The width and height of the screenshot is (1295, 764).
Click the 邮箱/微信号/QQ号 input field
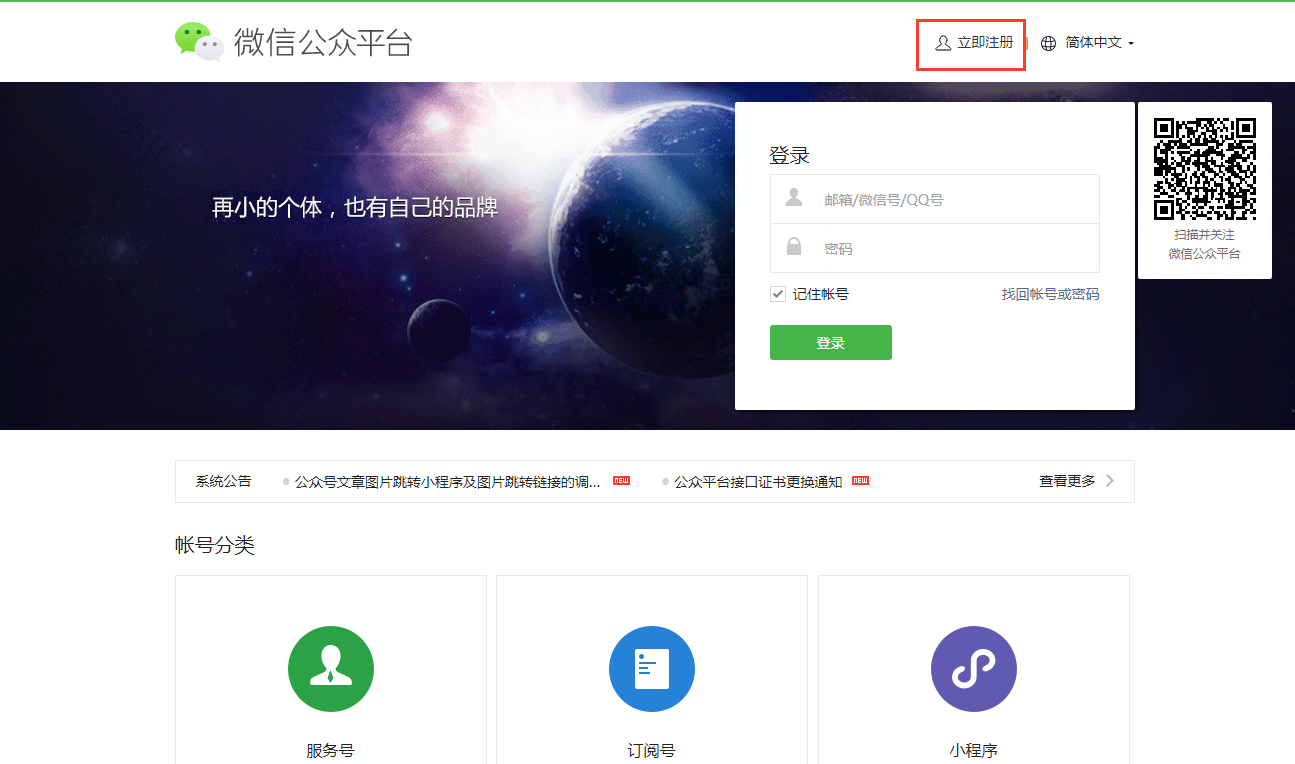pyautogui.click(x=950, y=200)
